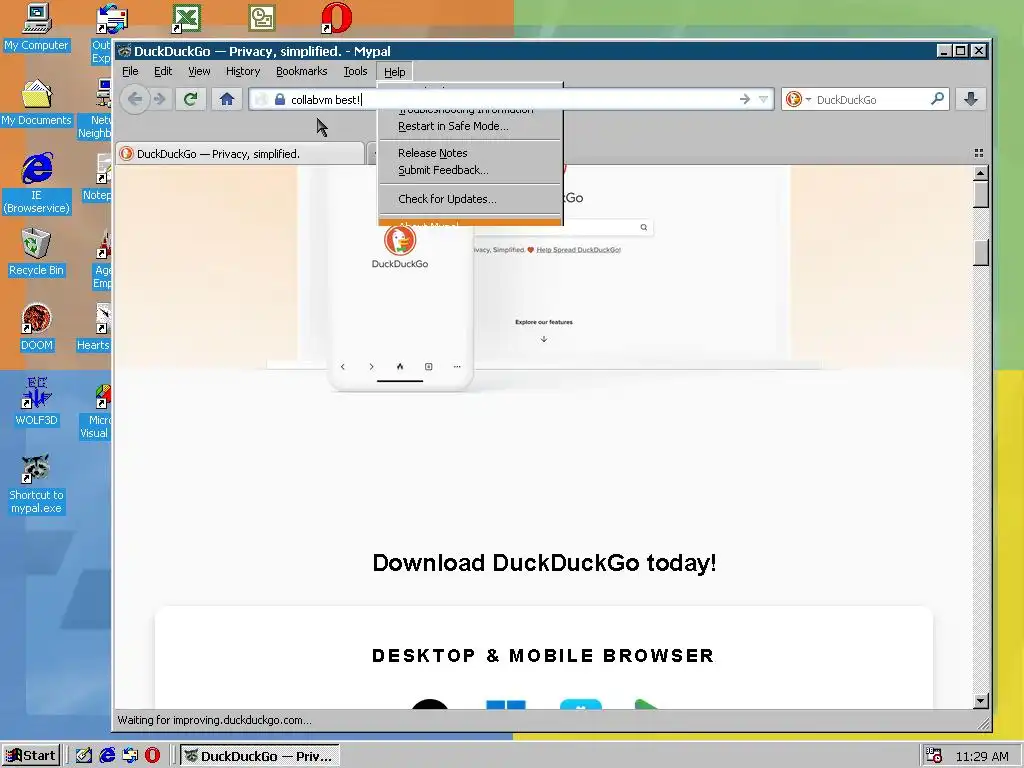Open the History menu
This screenshot has width=1024, height=768.
[243, 71]
